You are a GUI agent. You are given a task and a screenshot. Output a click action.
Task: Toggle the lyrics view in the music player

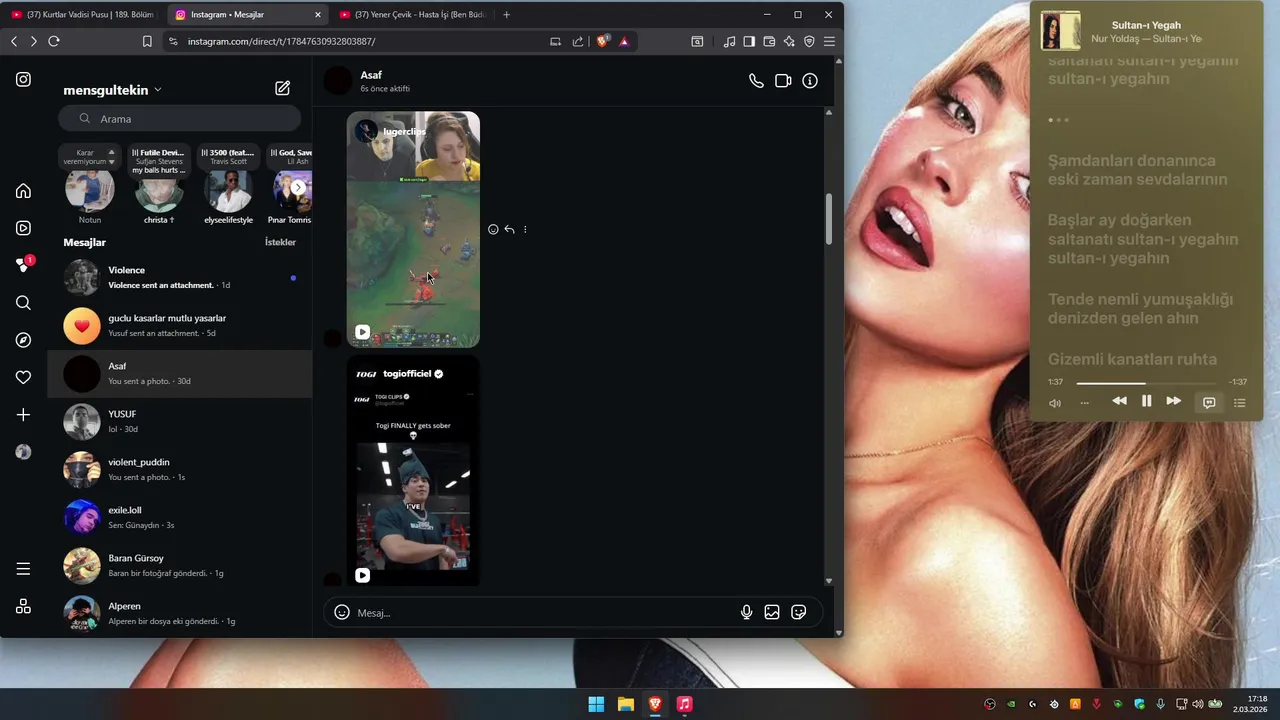[1209, 402]
